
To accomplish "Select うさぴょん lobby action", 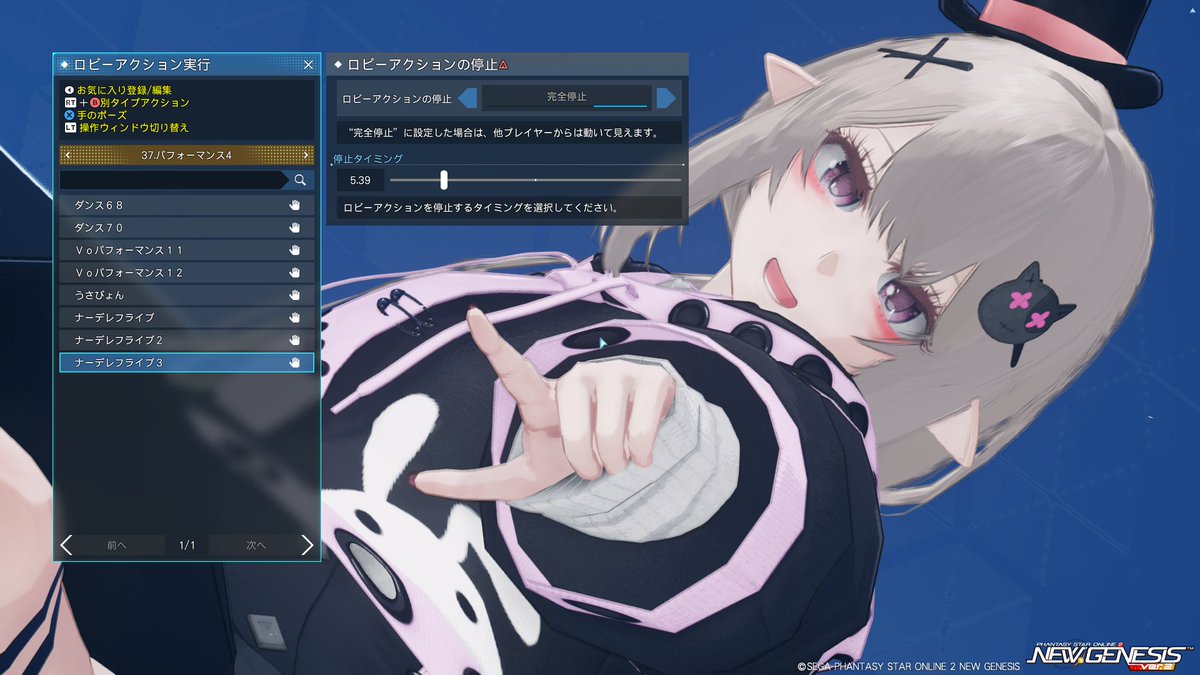I will click(187, 295).
